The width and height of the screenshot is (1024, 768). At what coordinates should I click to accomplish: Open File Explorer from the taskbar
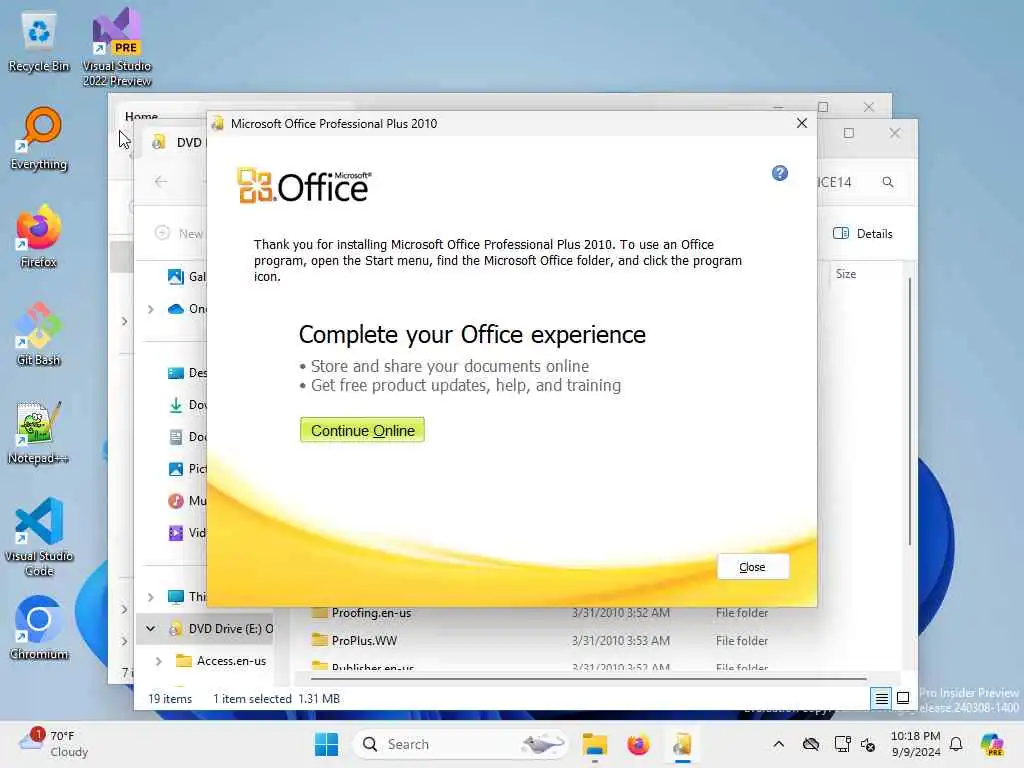coord(595,744)
